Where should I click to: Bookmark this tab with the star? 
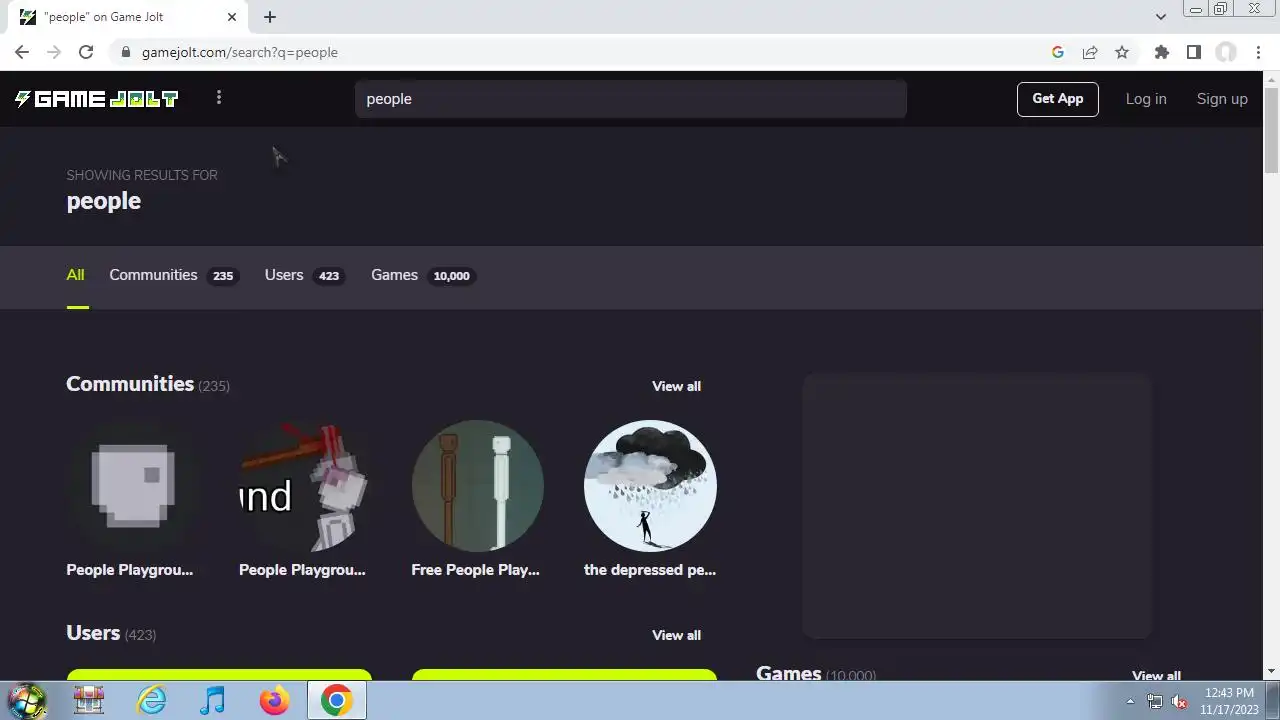coord(1122,52)
